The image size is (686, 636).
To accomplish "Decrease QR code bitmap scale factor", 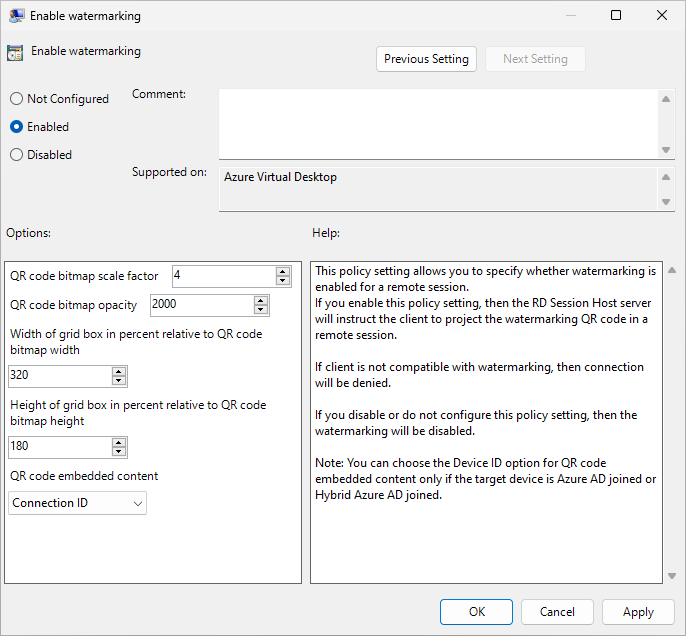I will tap(283, 281).
